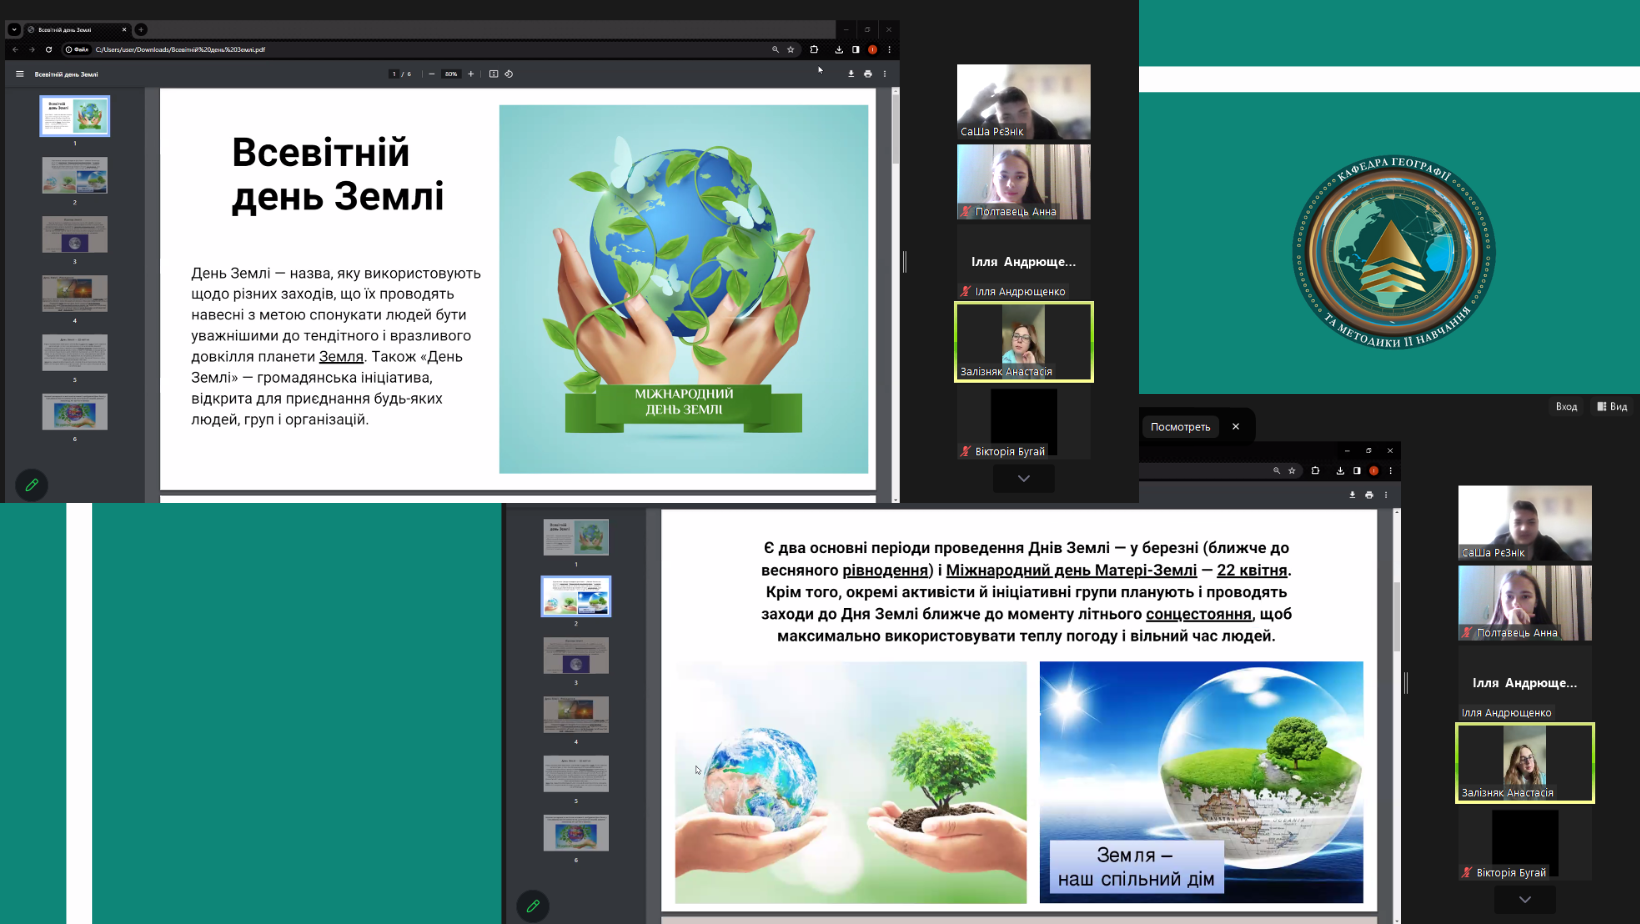Open the Міжнародний день Матері-Землі link

(1071, 570)
